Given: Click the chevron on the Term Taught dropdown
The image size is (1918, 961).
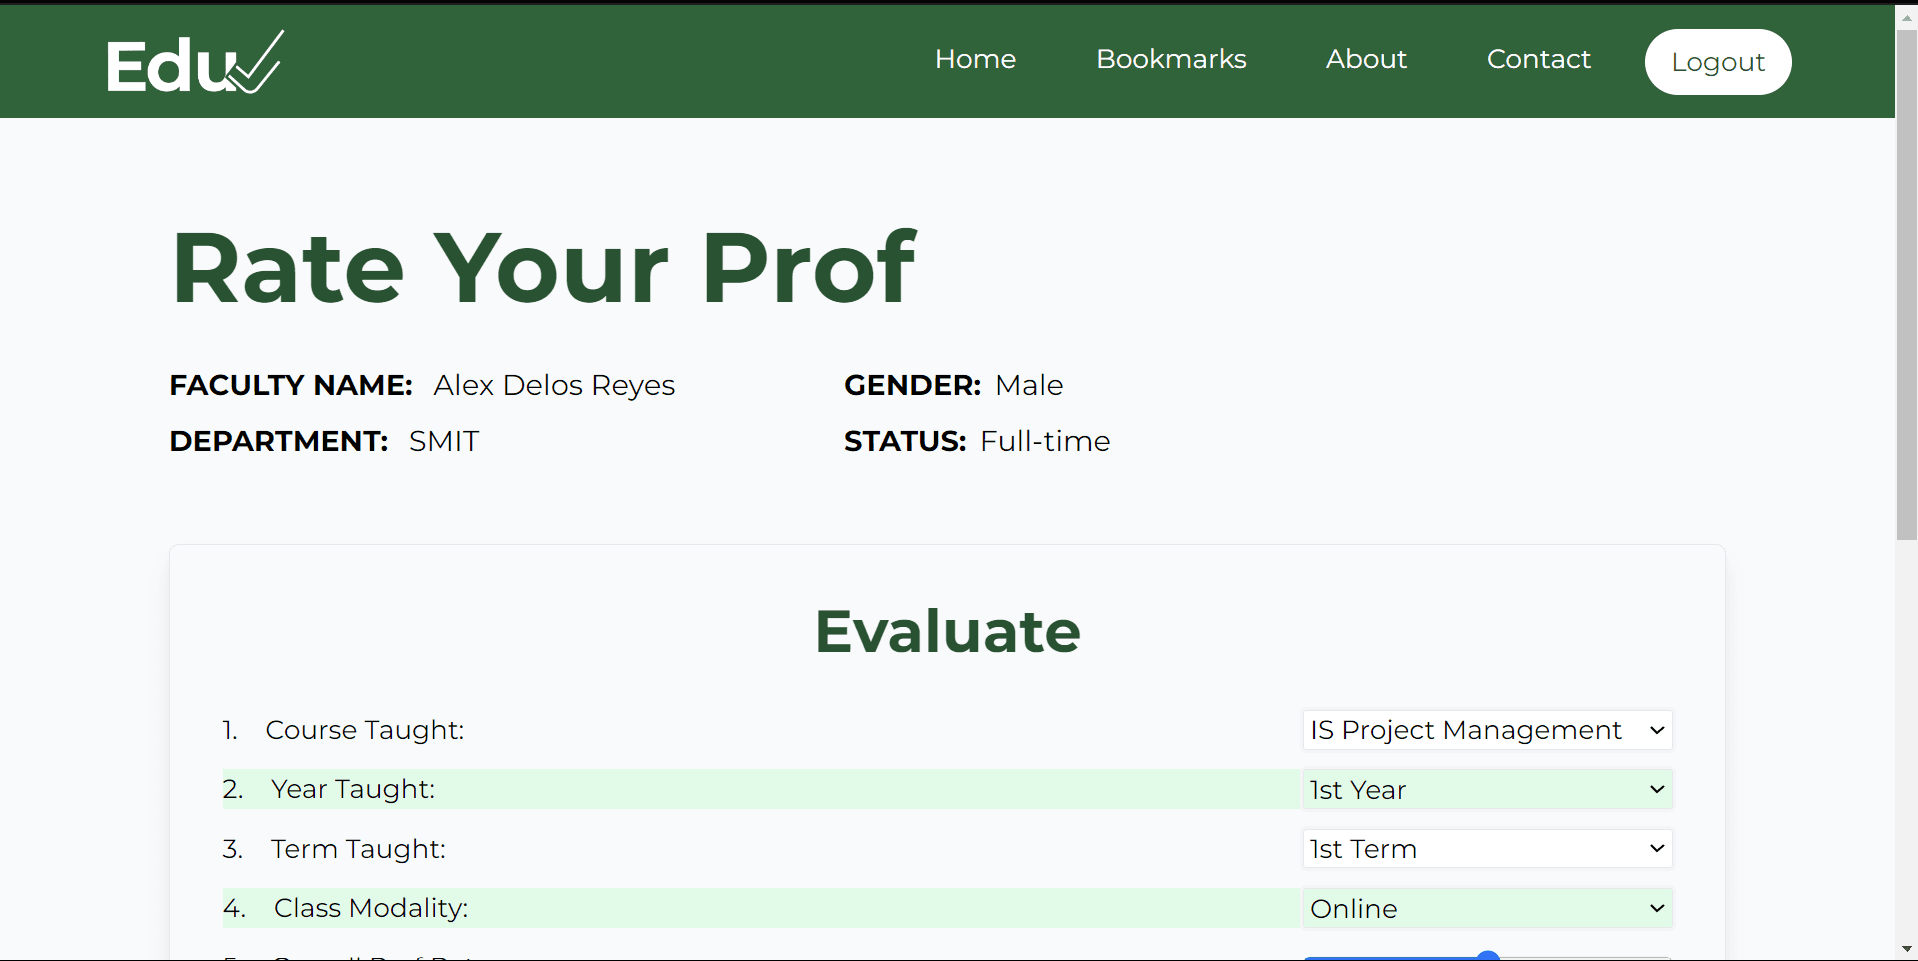Looking at the screenshot, I should click(1656, 848).
